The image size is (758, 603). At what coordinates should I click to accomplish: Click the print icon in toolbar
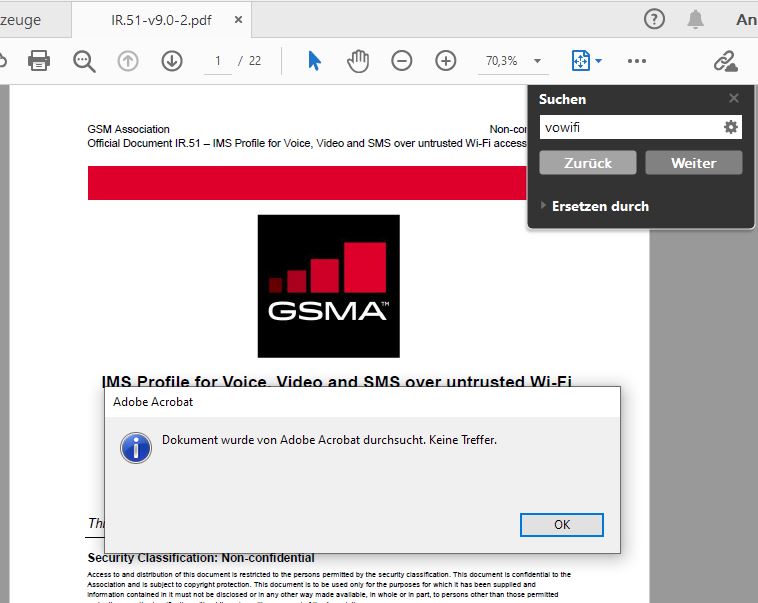pos(39,61)
